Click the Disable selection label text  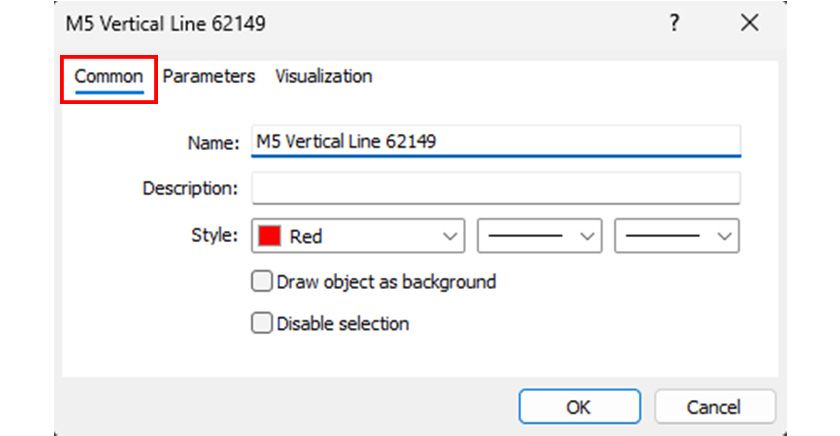point(342,323)
